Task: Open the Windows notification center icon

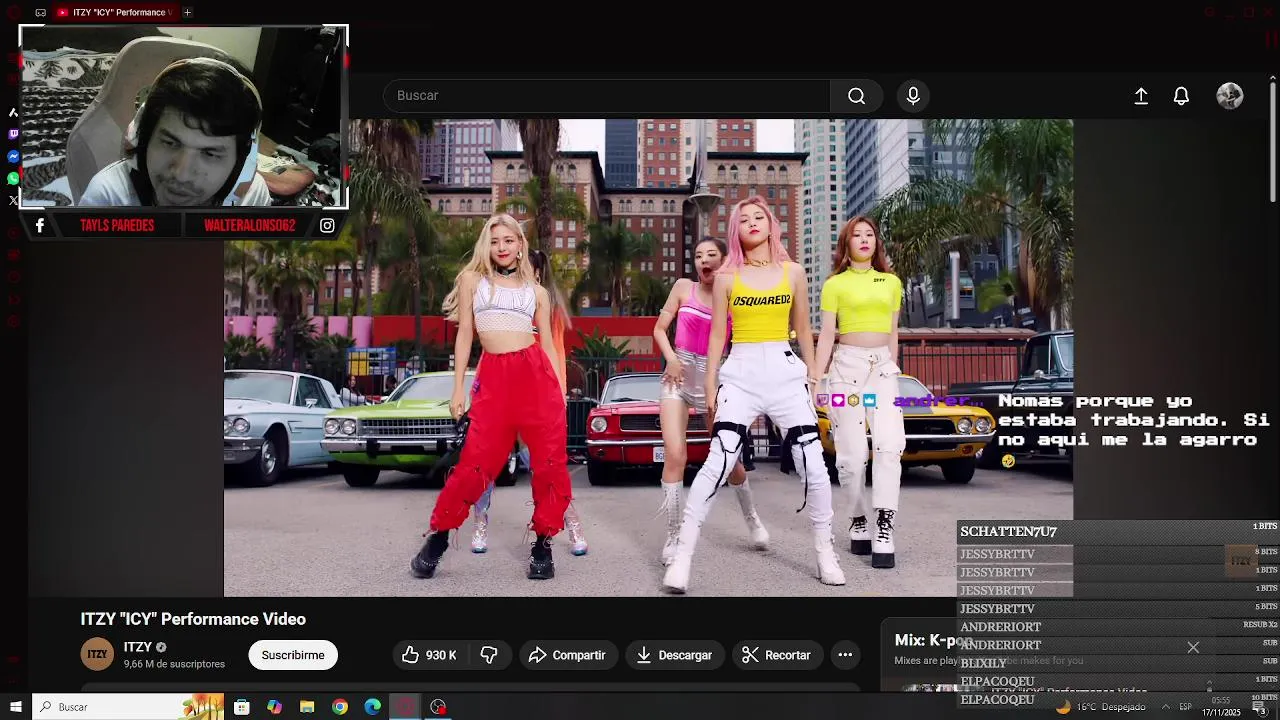Action: [1260, 708]
